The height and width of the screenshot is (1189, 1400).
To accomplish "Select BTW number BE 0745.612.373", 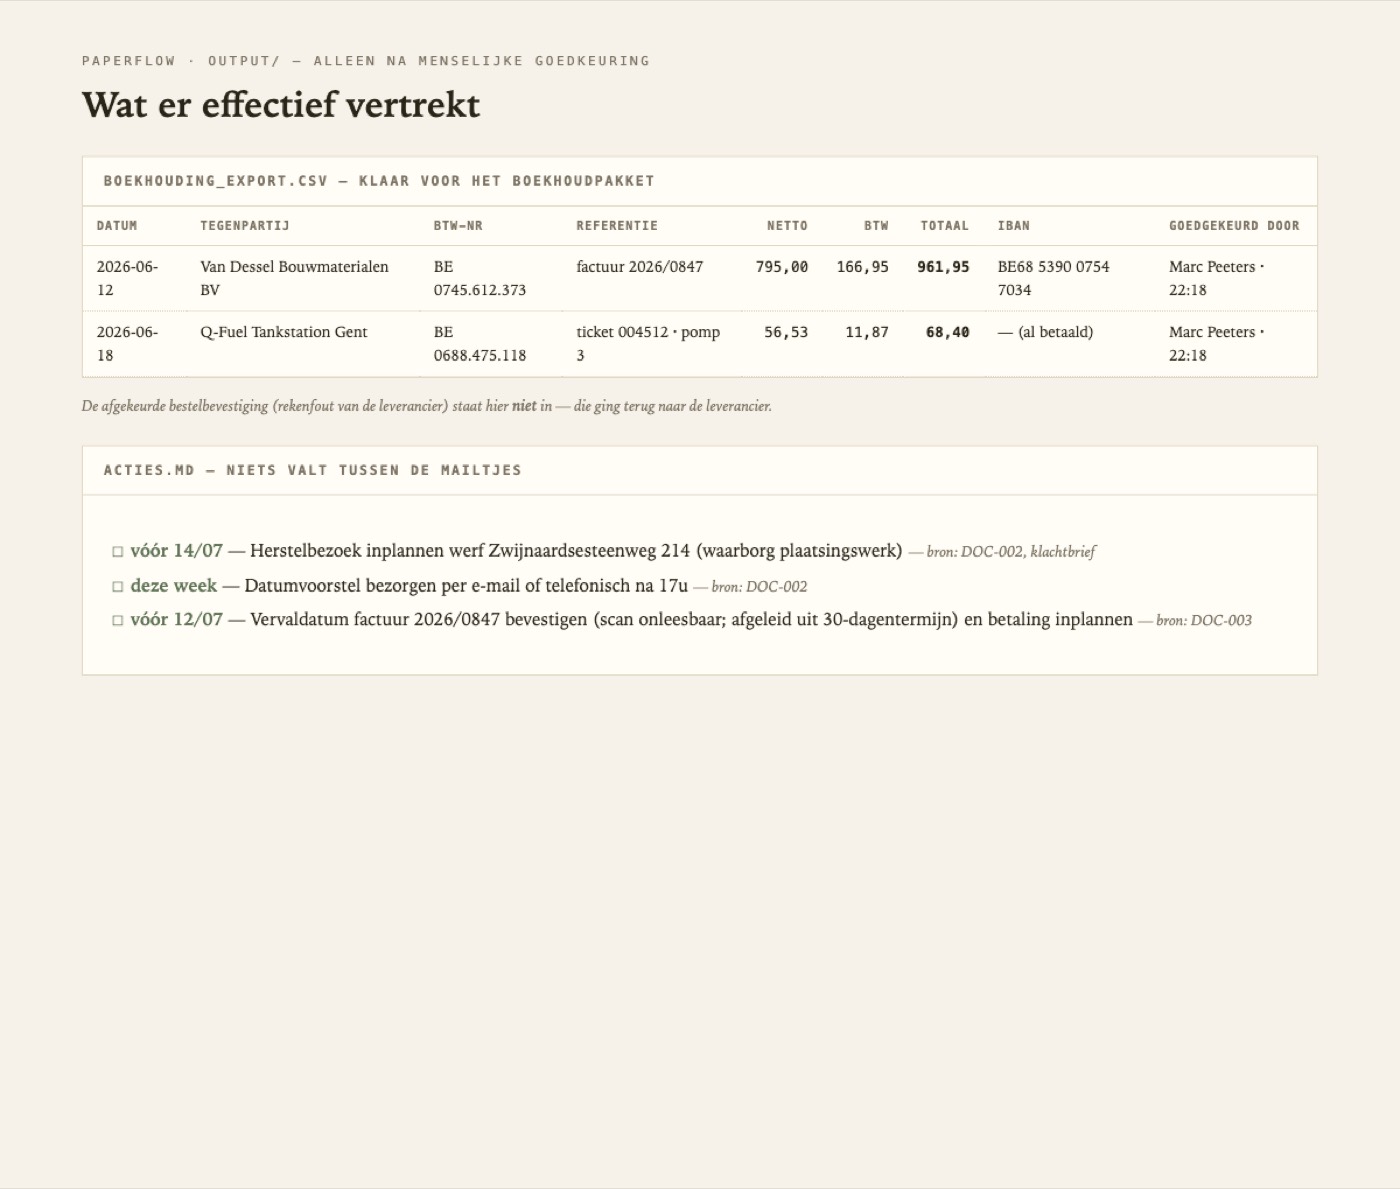I will (x=480, y=278).
